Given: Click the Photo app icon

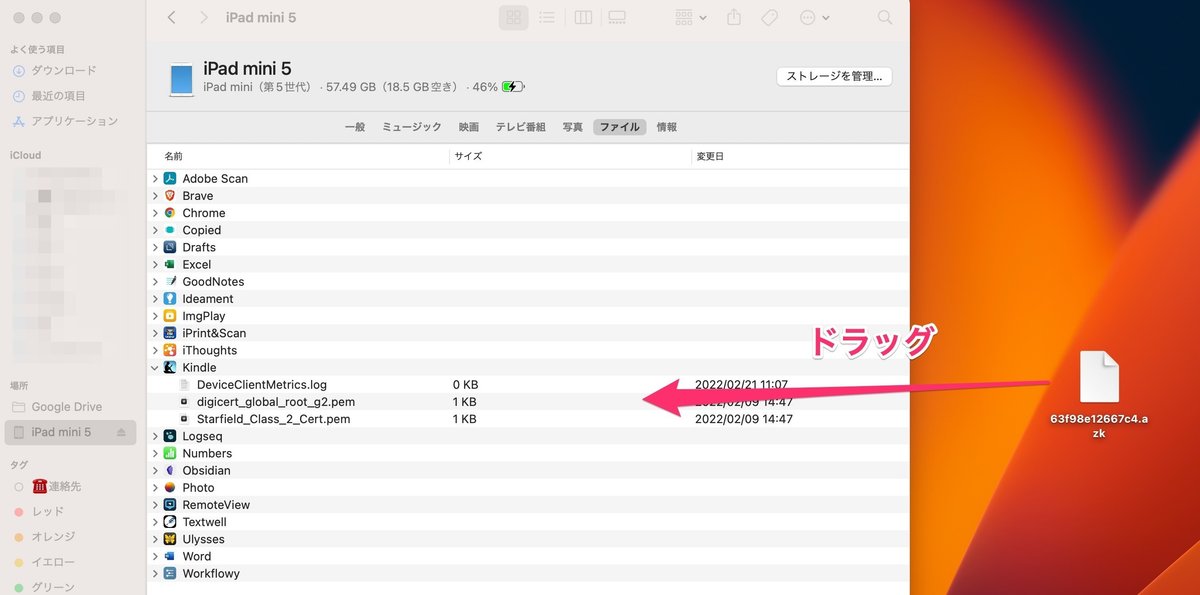Looking at the screenshot, I should [170, 488].
